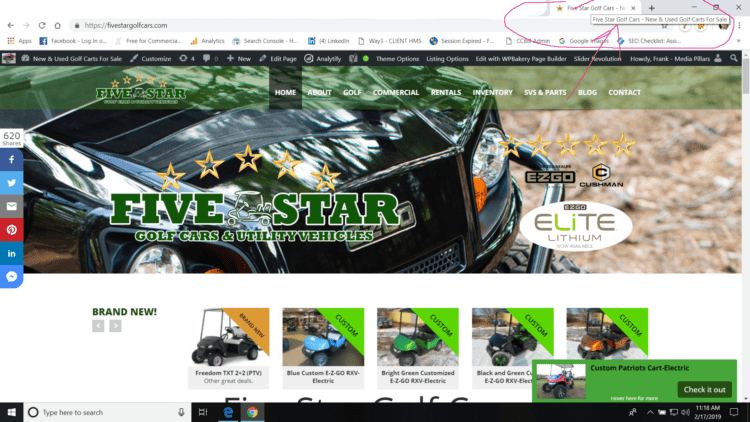This screenshot has width=750, height=422.
Task: Open the CONTACT nav item
Action: [x=624, y=92]
